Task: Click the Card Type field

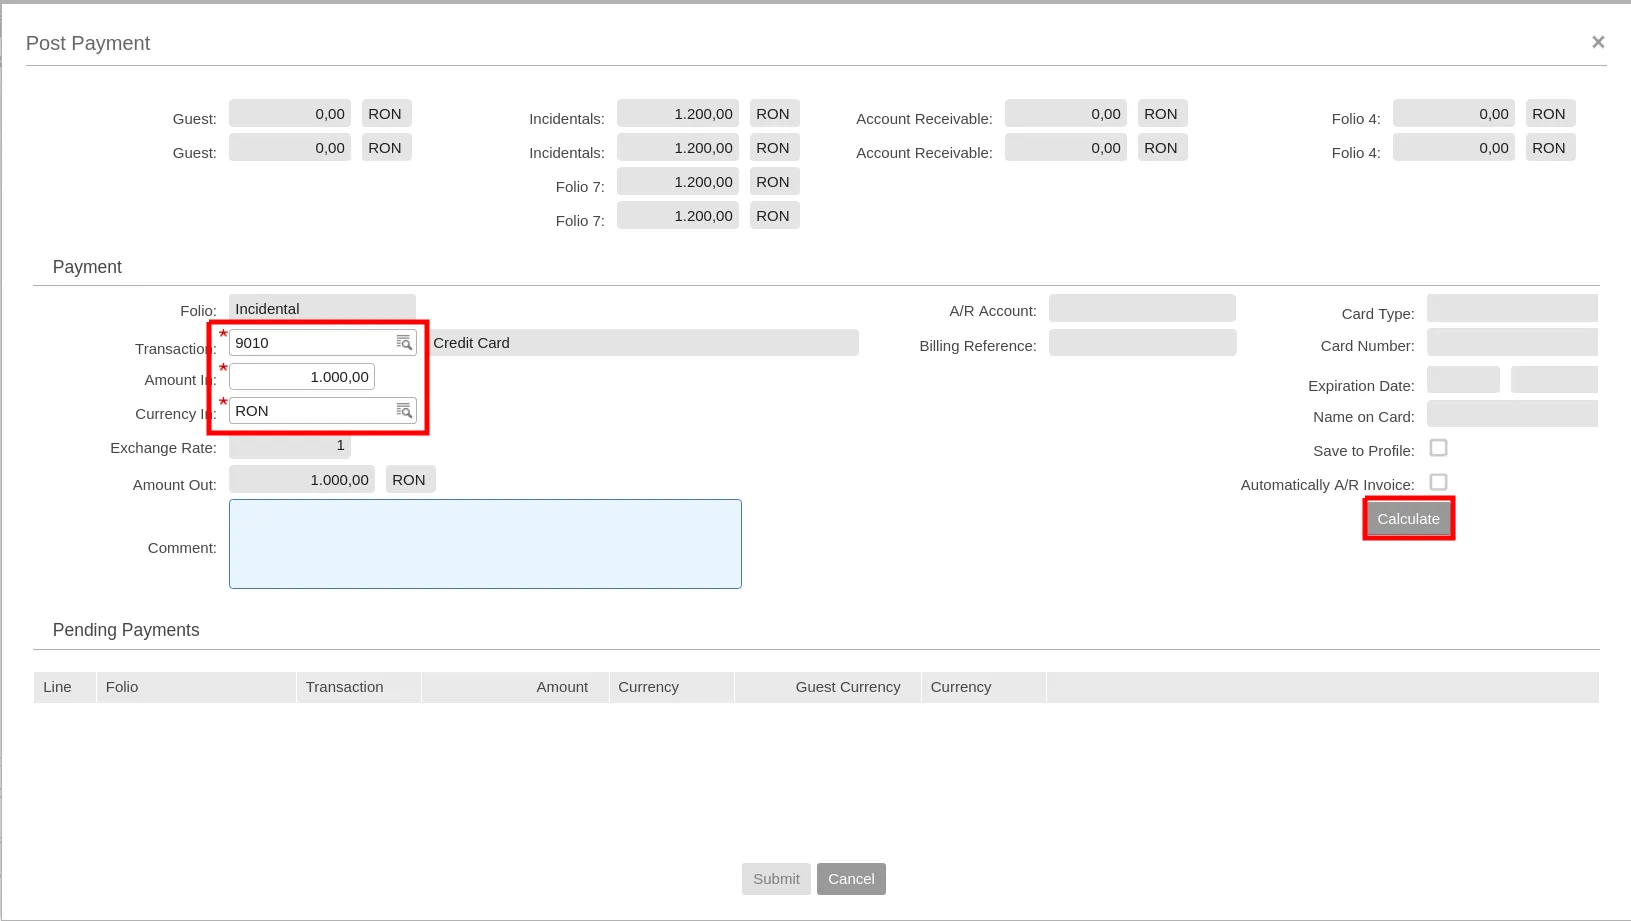Action: click(x=1512, y=308)
